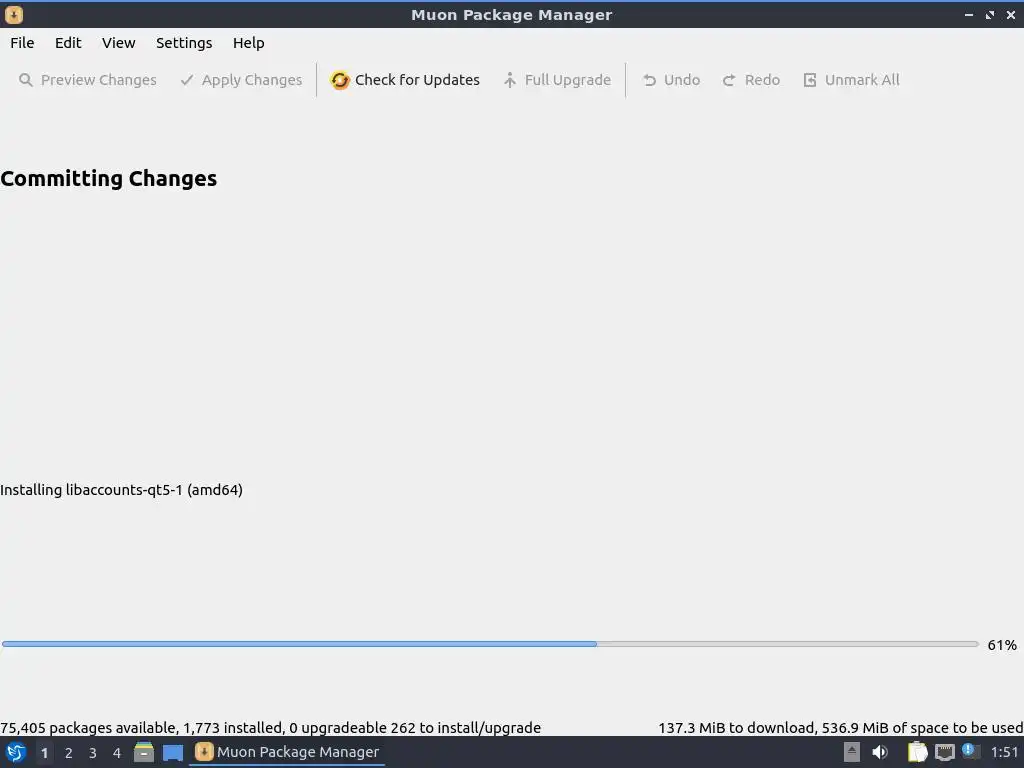The image size is (1024, 768).
Task: Switch to virtual desktop 4
Action: point(117,753)
